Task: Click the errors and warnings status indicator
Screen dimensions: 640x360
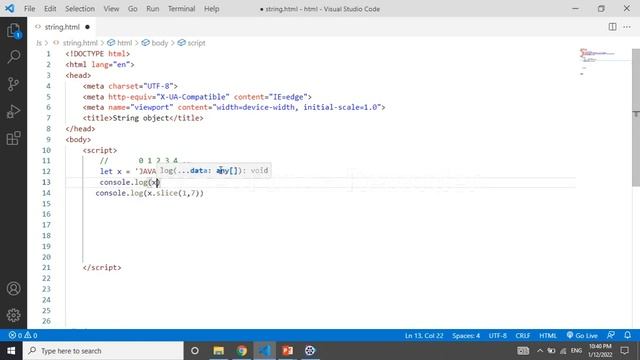Action: click(23, 336)
